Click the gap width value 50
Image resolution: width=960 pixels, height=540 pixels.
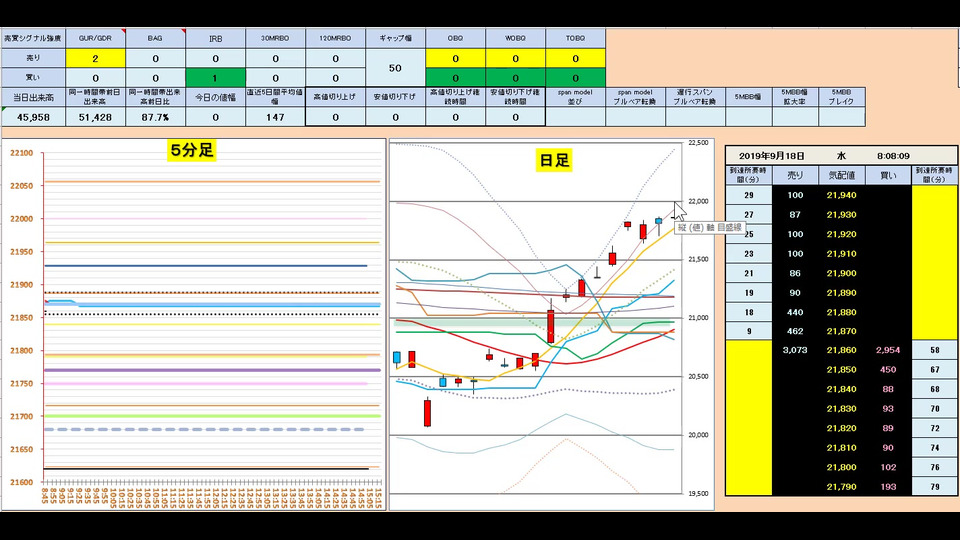pos(396,68)
